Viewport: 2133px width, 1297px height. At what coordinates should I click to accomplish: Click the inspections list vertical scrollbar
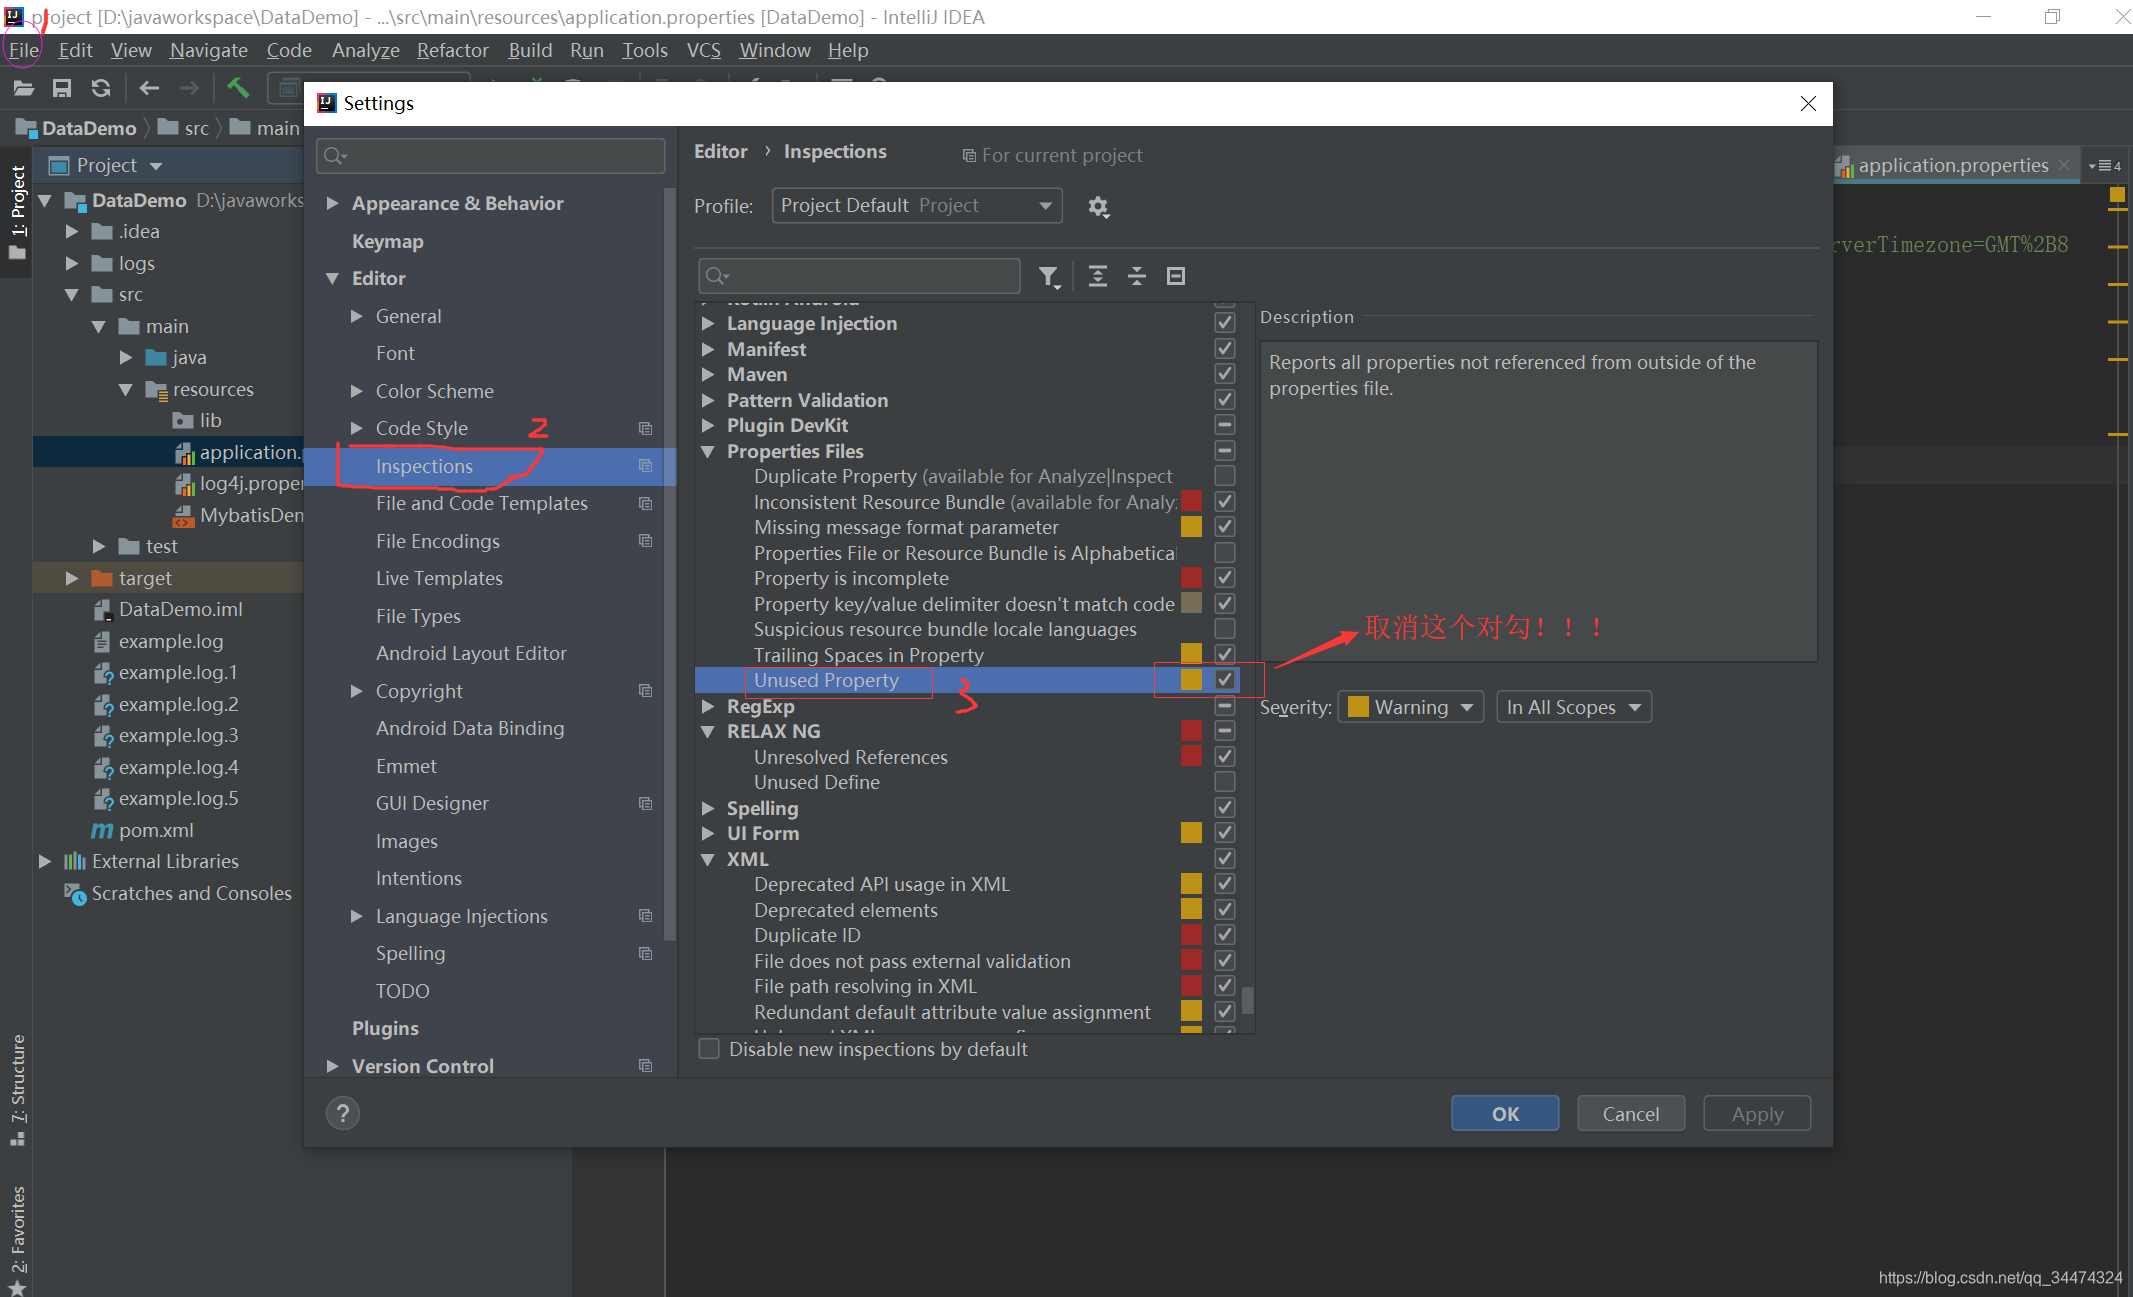point(1248,1000)
